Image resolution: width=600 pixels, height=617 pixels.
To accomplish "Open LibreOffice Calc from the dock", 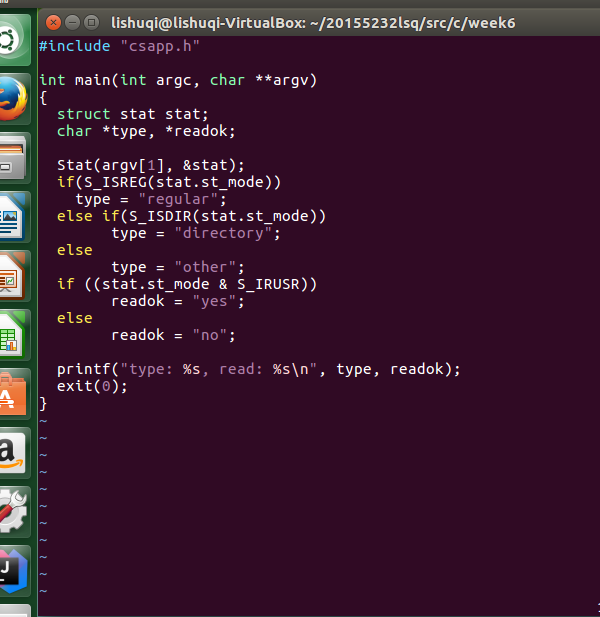I will [13, 335].
